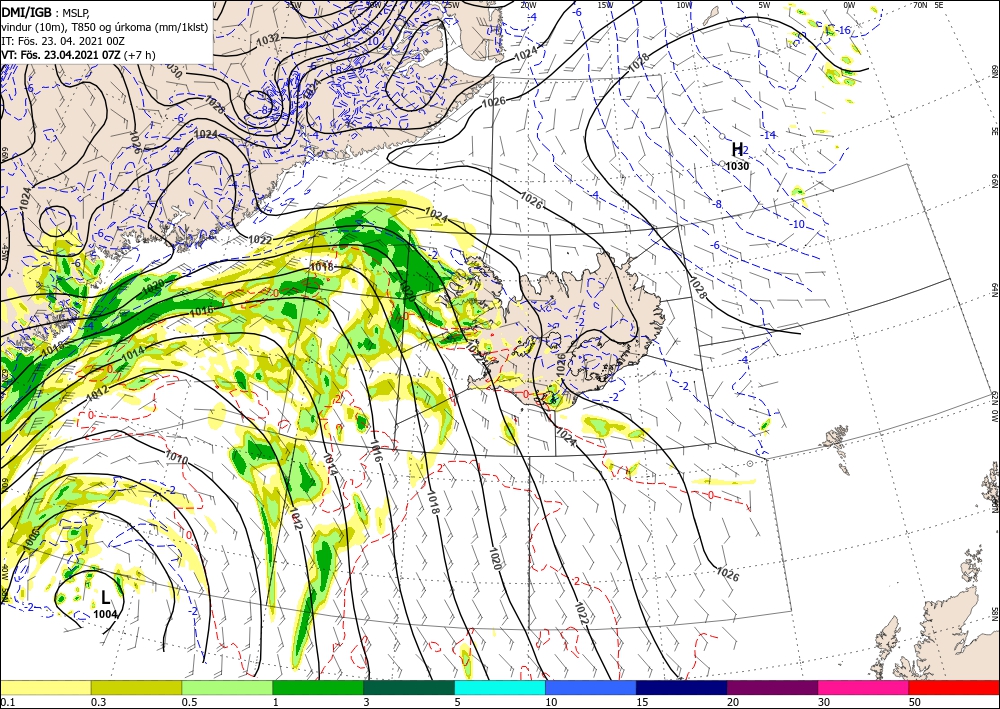The image size is (1000, 709).
Task: Click the -14 temperature contour label
Action: pos(768,135)
